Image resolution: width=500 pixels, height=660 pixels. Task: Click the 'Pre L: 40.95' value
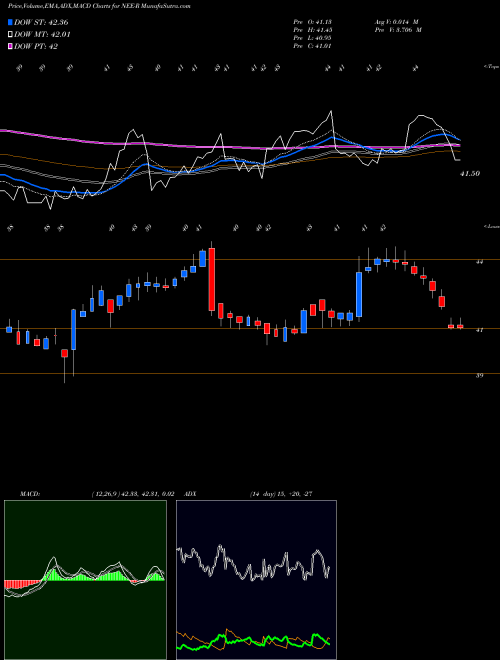coord(313,38)
